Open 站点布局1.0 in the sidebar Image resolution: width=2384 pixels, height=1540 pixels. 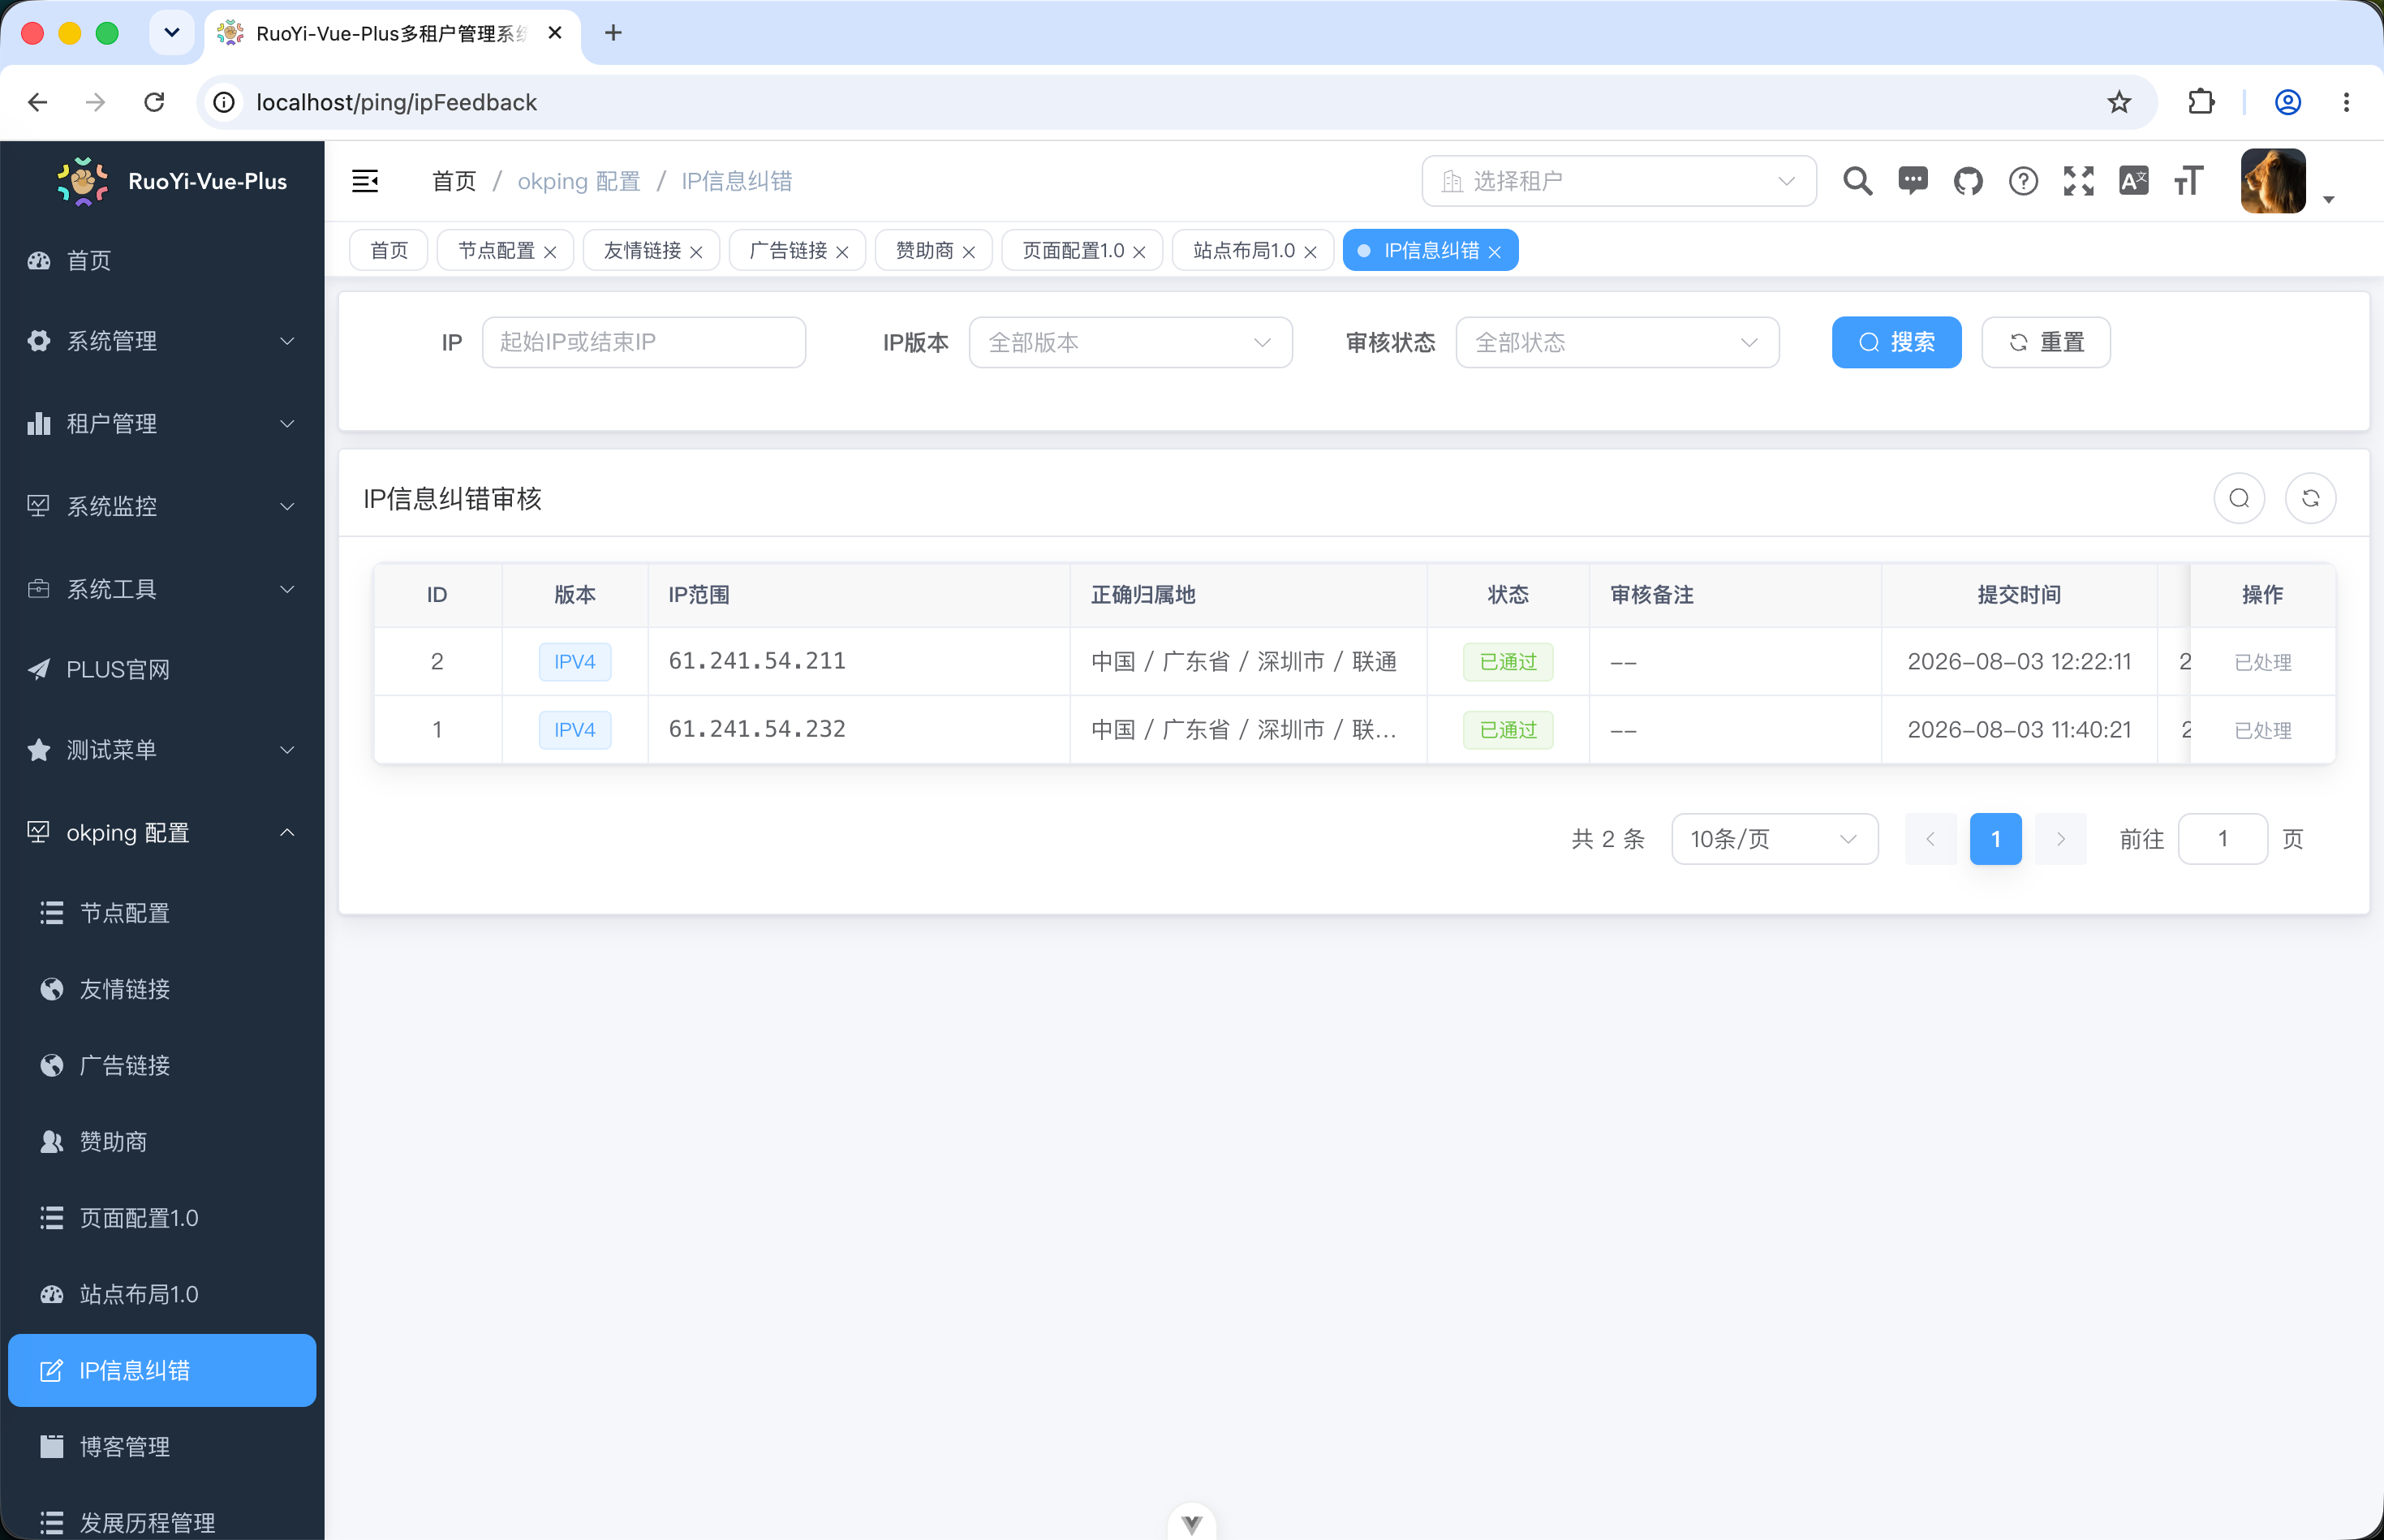point(162,1294)
